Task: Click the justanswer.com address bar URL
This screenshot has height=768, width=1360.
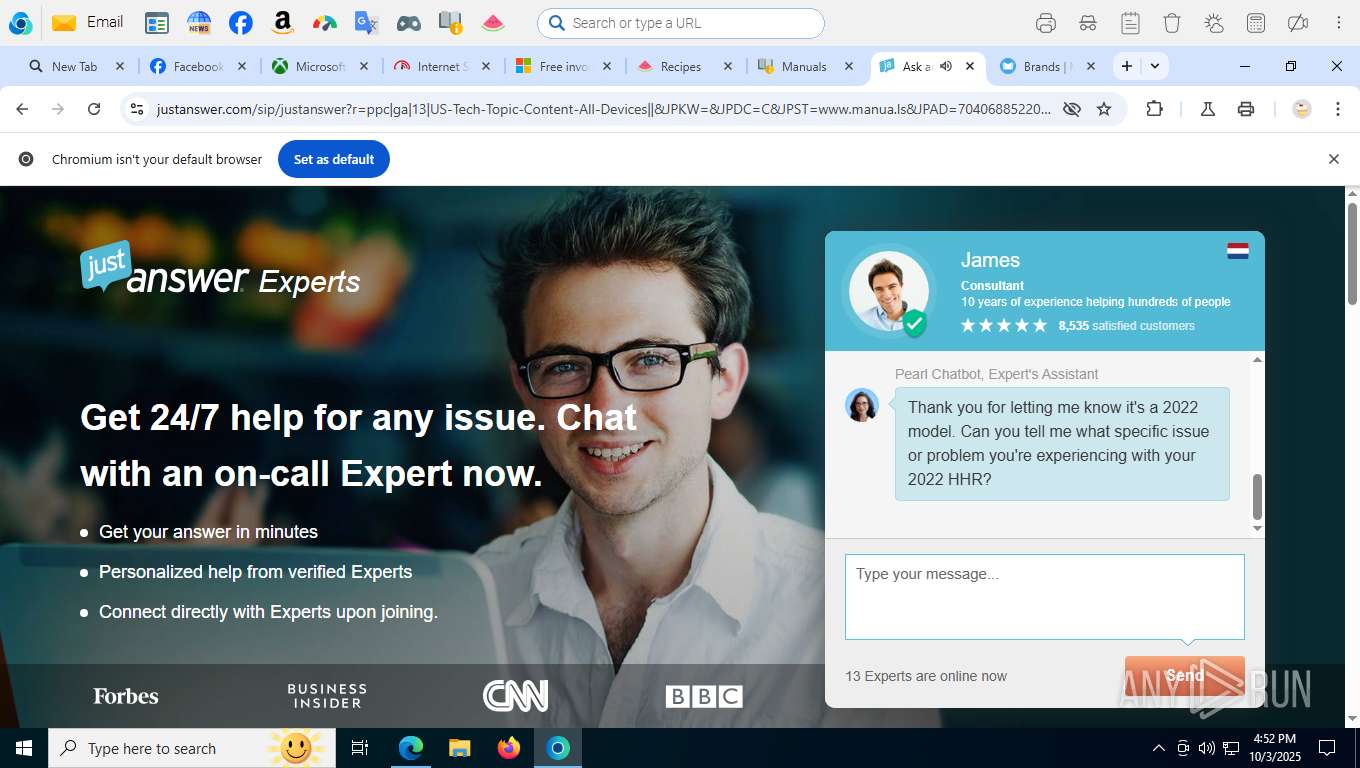Action: (603, 109)
